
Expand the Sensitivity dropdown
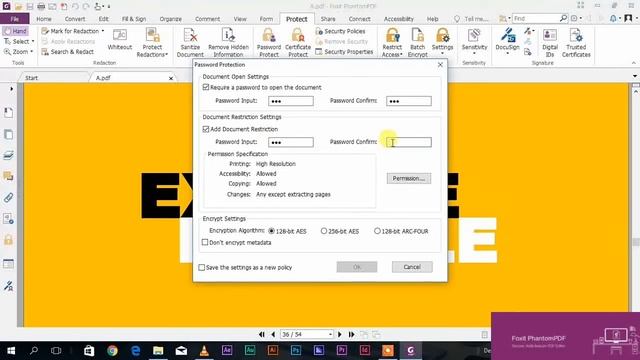(474, 53)
